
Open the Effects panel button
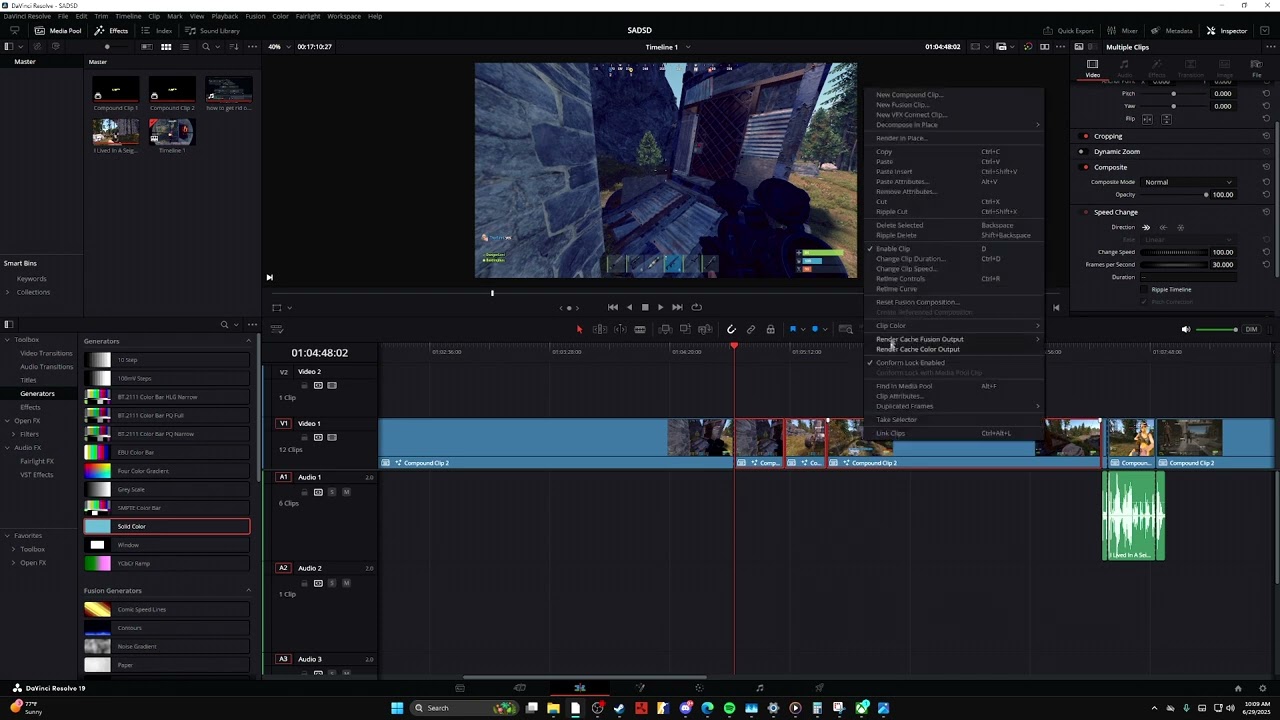click(x=111, y=31)
